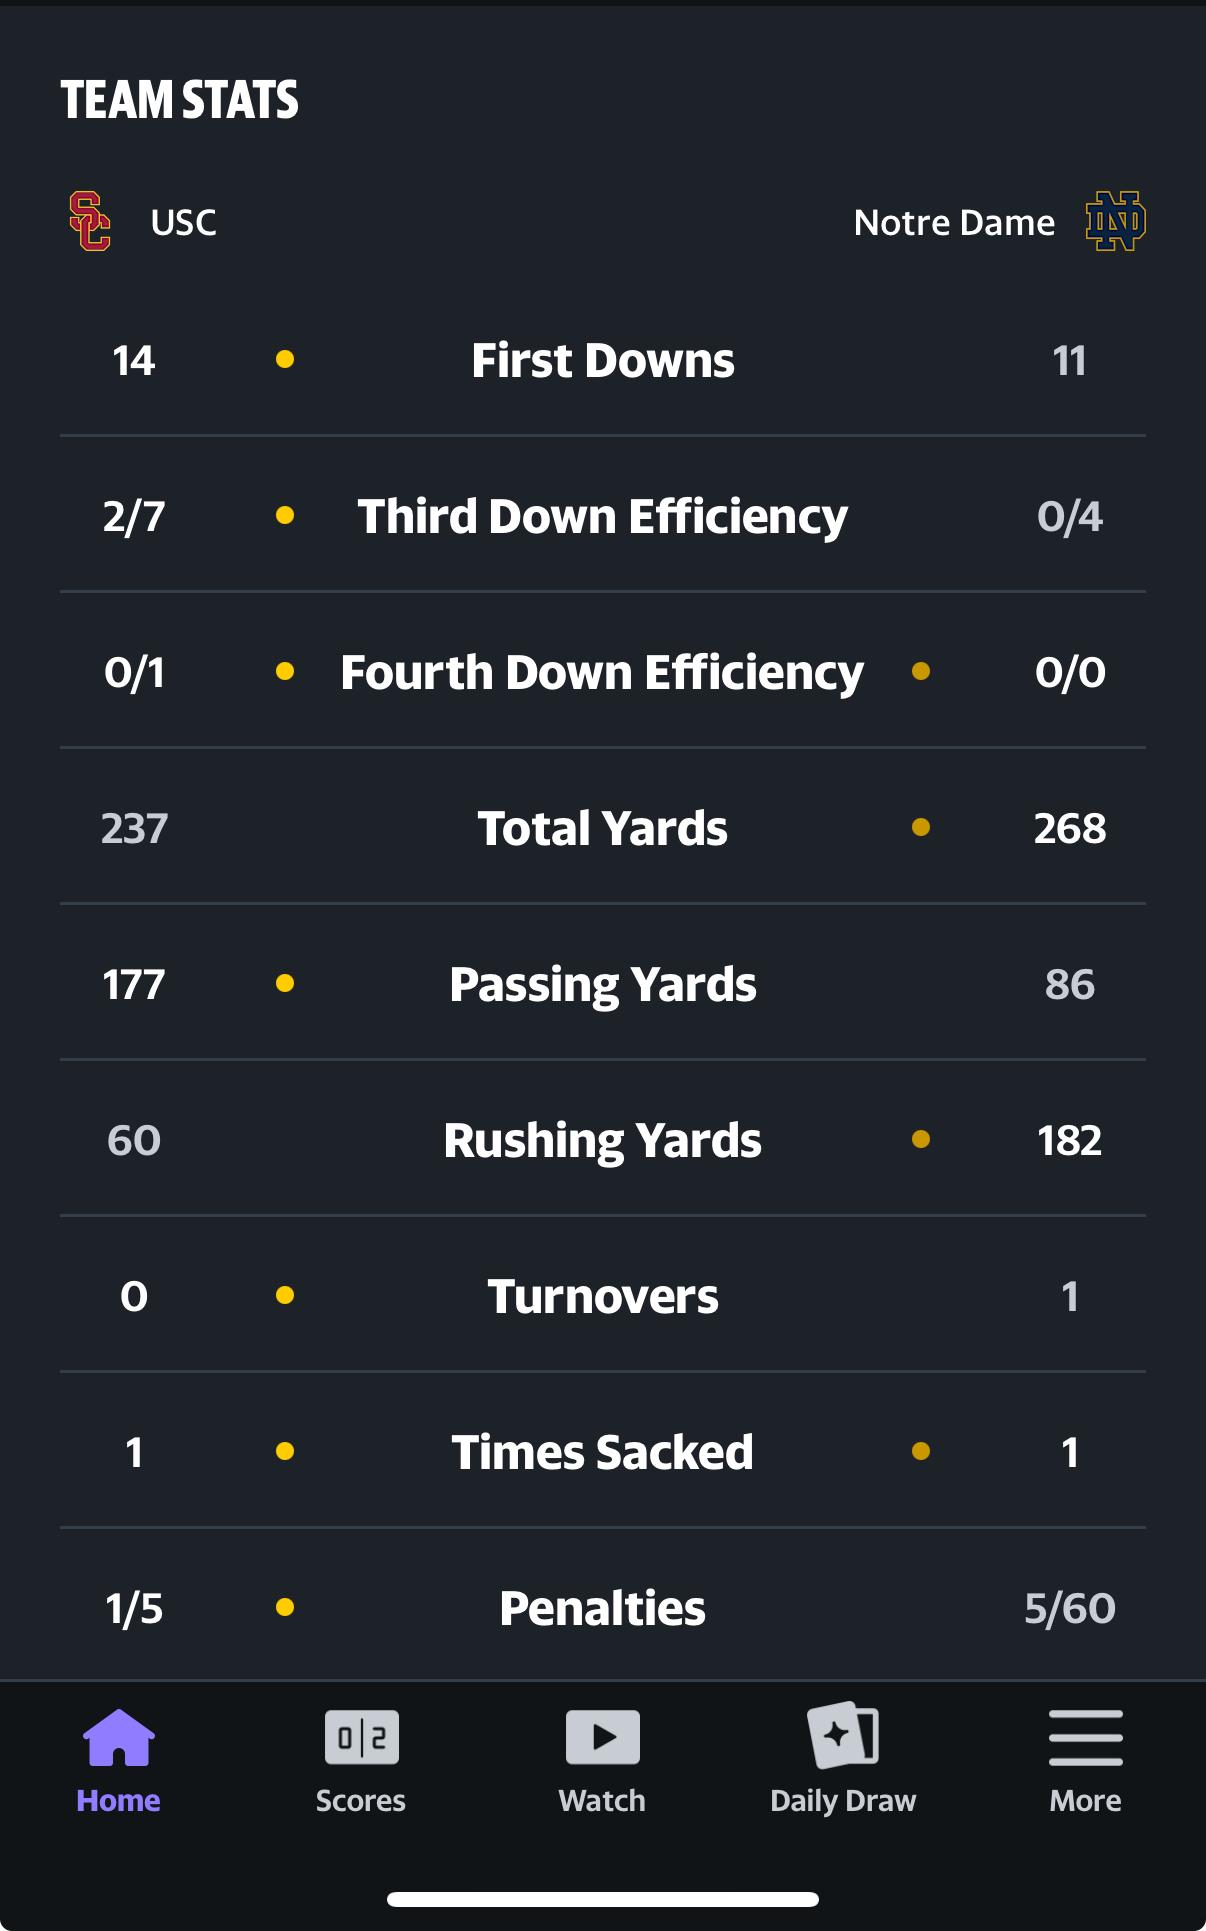Tap the Team Stats heading
Screen dimensions: 1206x1931
[x=180, y=100]
